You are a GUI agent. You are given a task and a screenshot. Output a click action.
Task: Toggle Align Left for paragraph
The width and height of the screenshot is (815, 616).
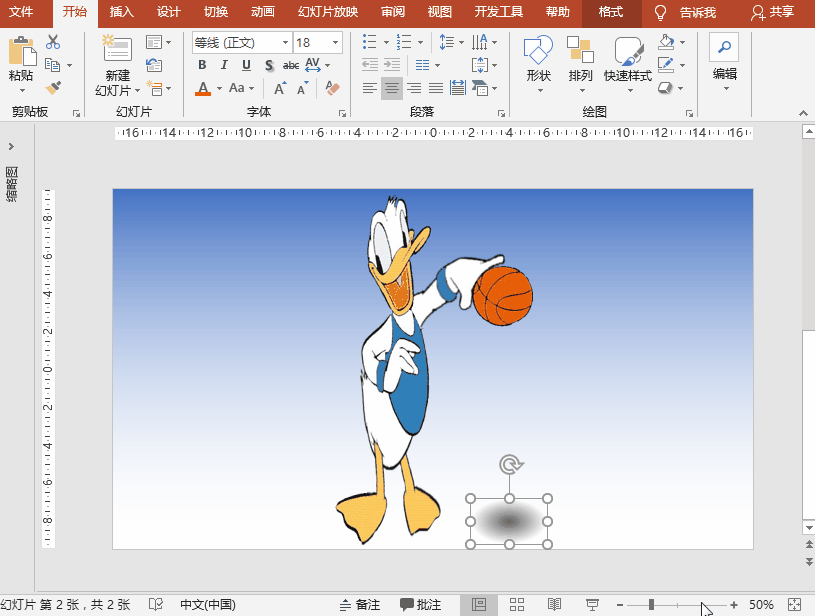370,88
